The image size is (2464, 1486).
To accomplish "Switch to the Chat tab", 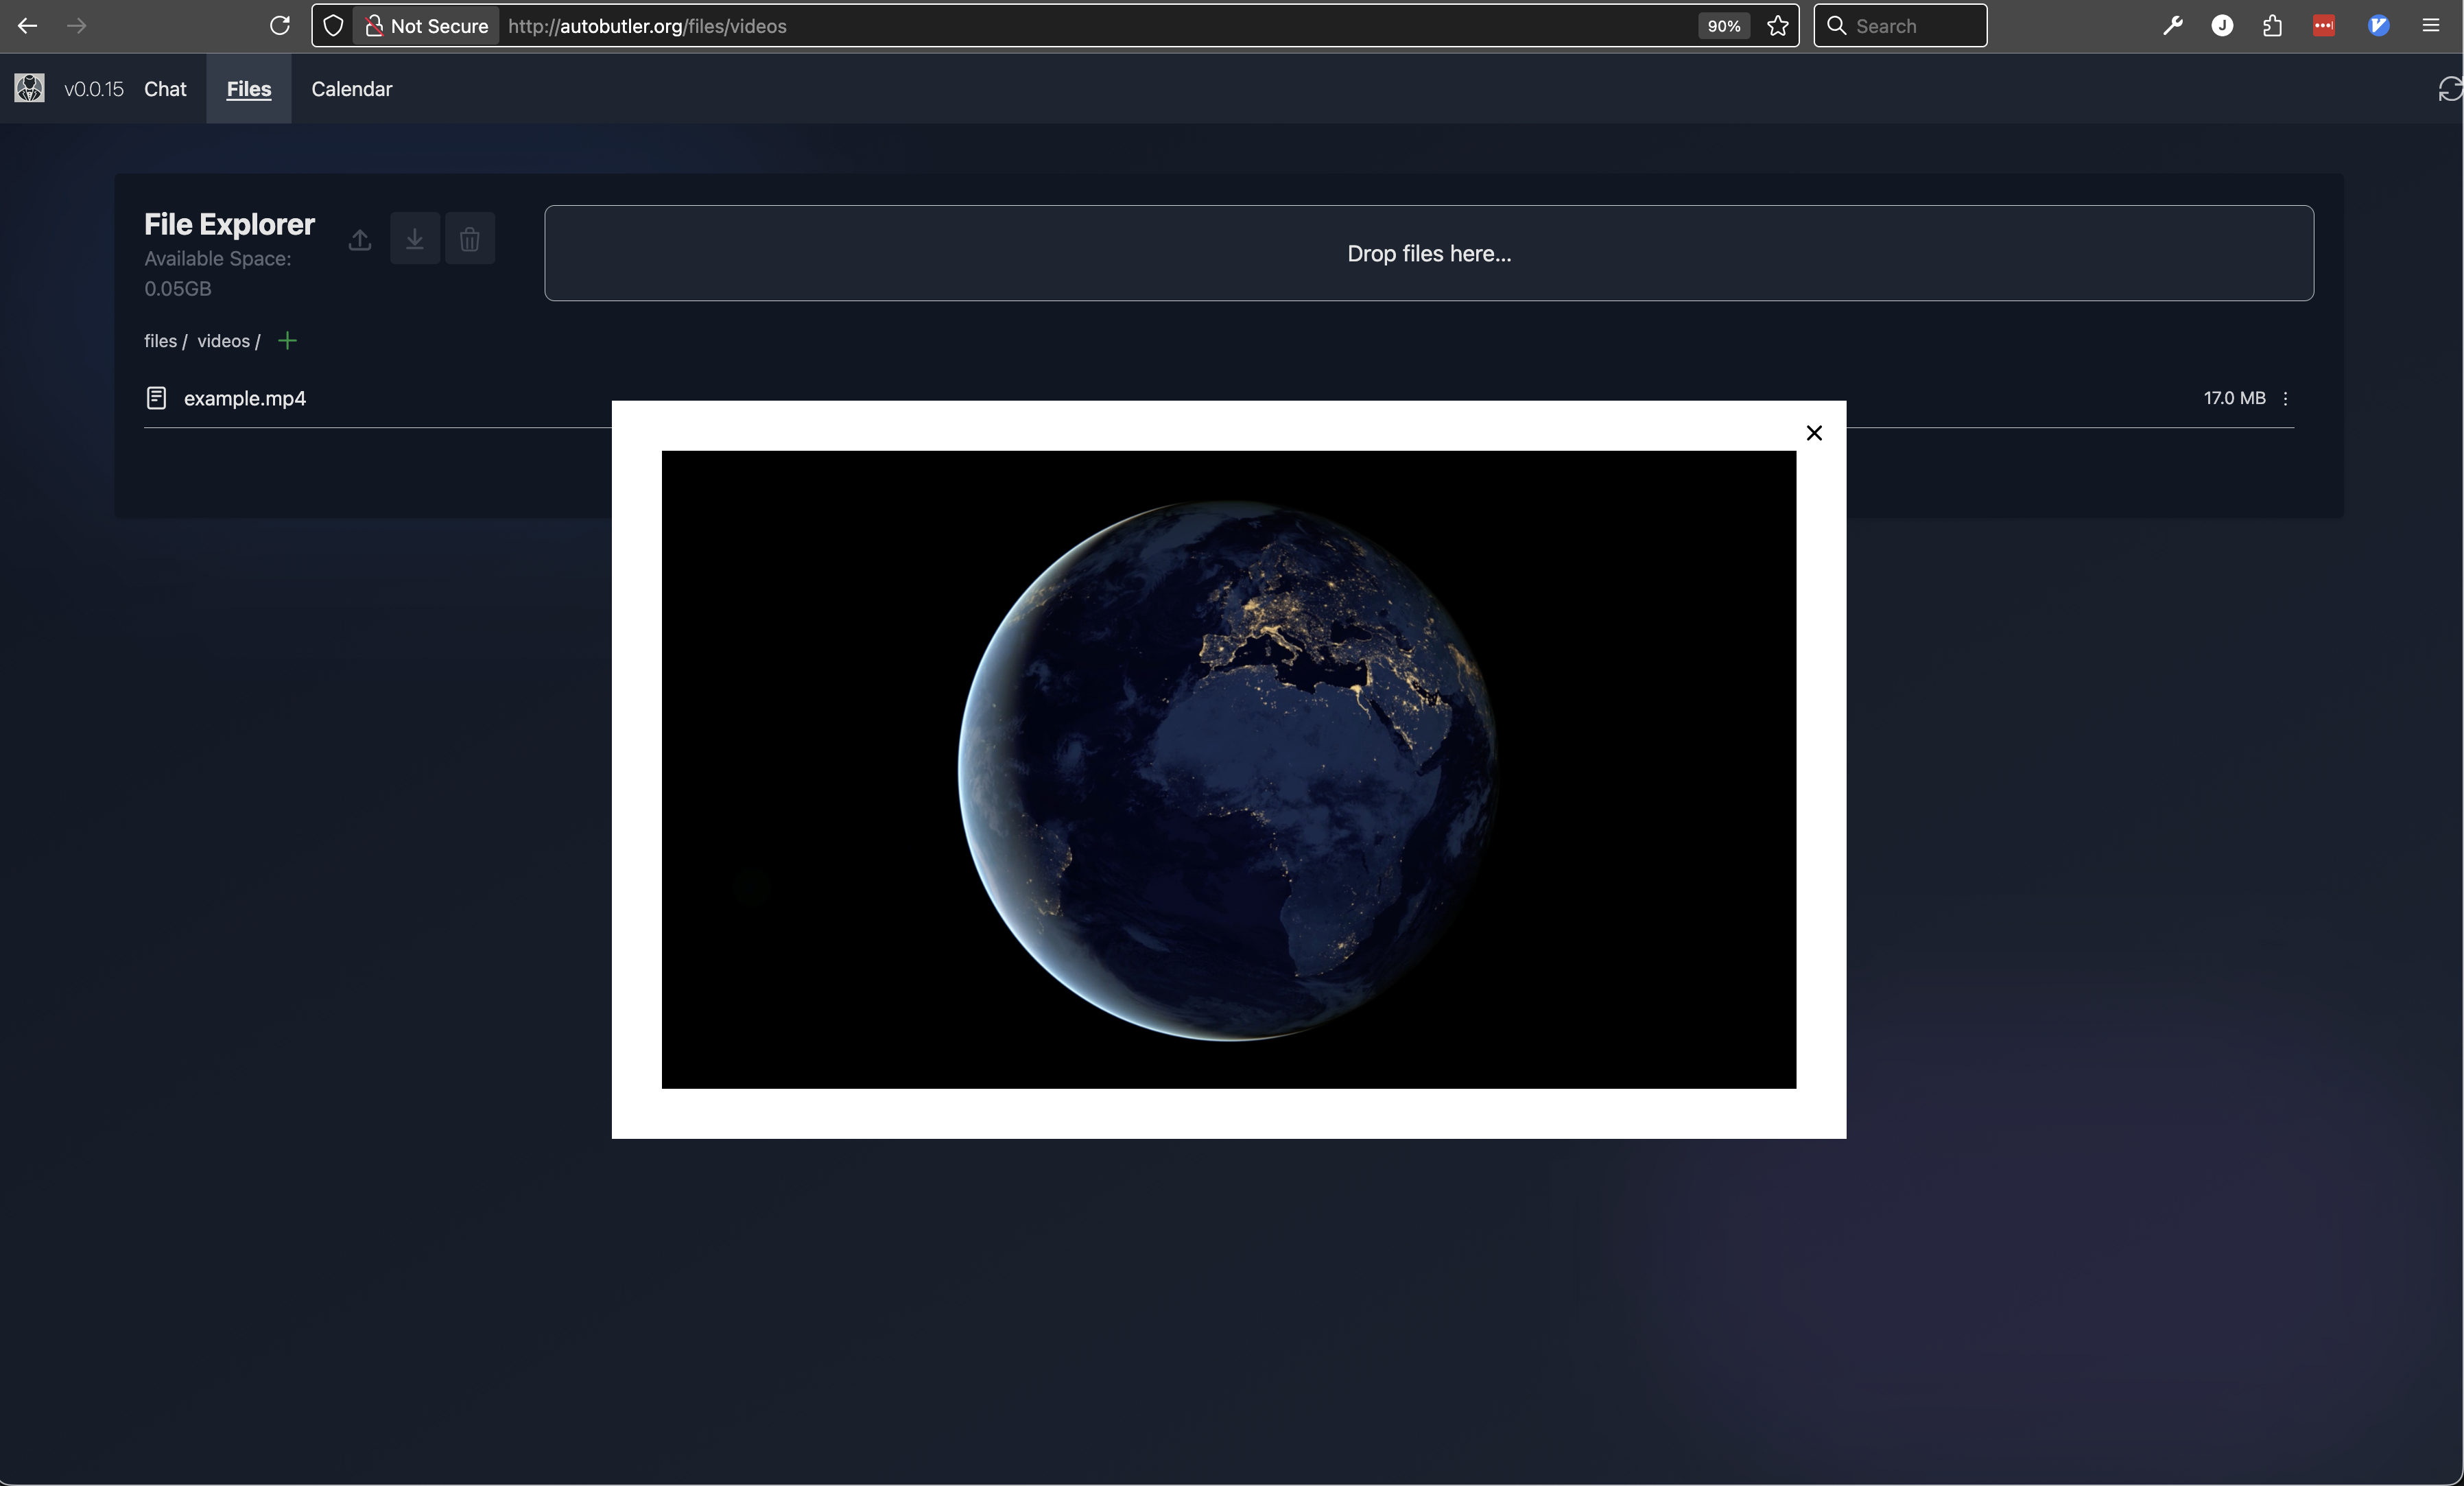I will click(x=165, y=89).
